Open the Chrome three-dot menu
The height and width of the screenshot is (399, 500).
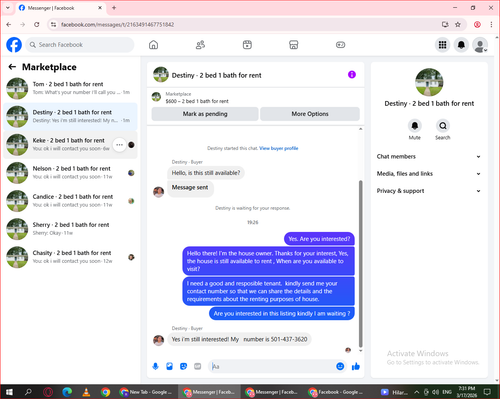tap(491, 24)
